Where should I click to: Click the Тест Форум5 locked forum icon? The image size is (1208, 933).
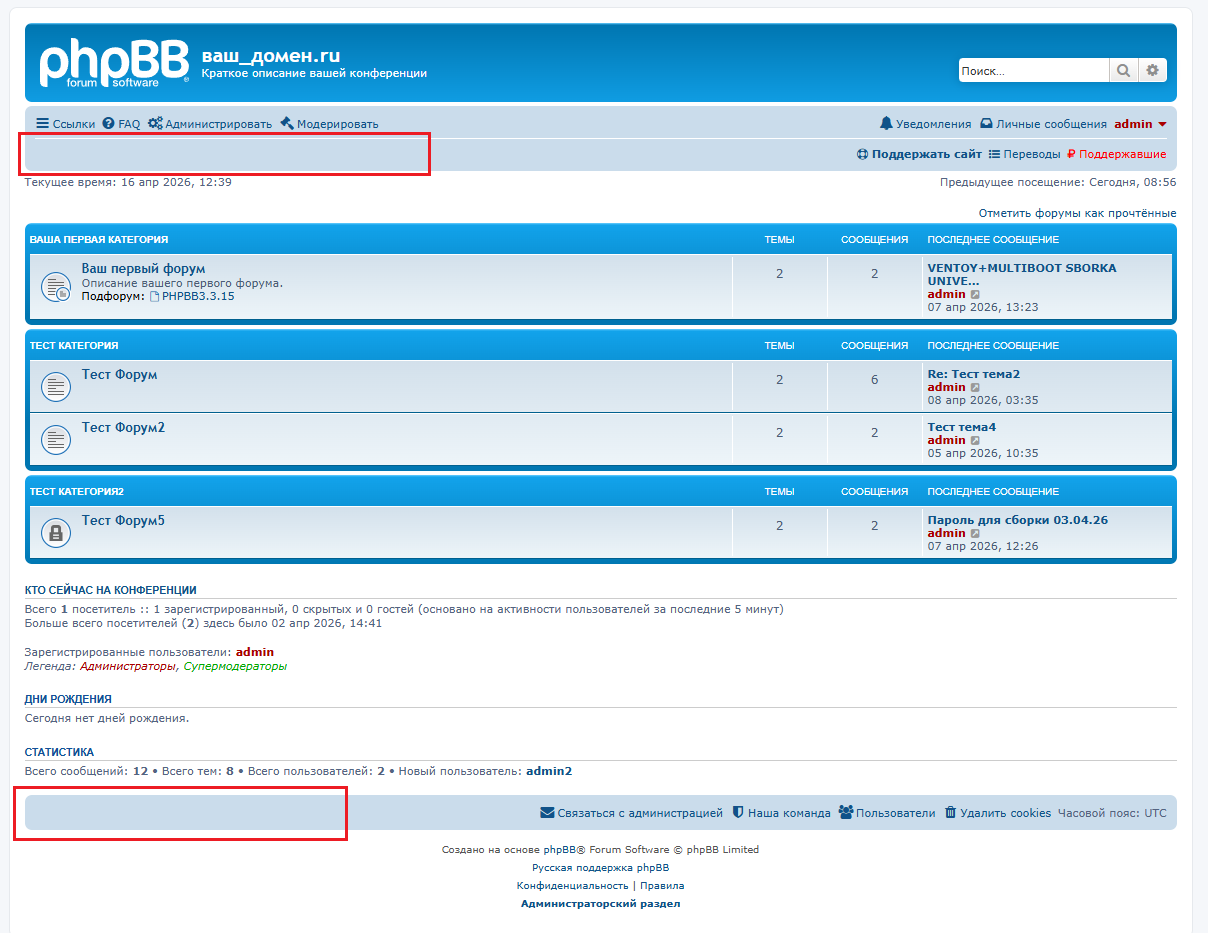click(x=56, y=533)
